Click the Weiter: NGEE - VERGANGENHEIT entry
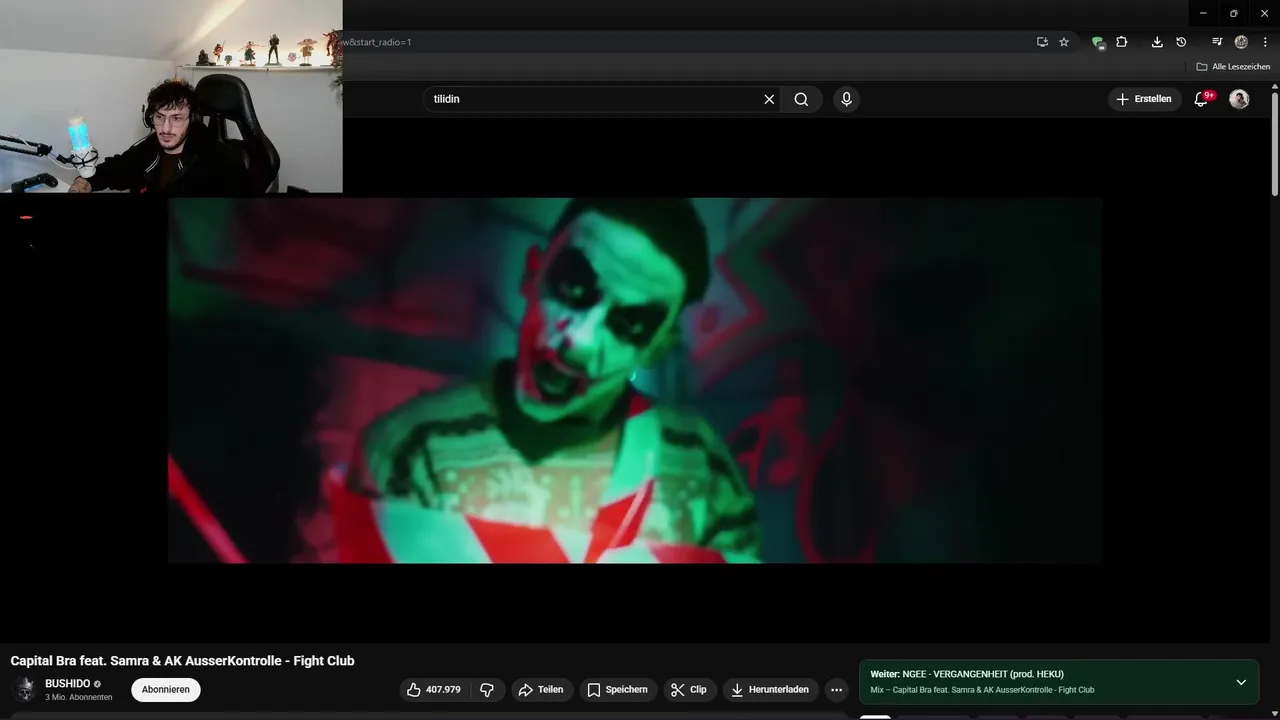The image size is (1280, 720). [x=967, y=674]
